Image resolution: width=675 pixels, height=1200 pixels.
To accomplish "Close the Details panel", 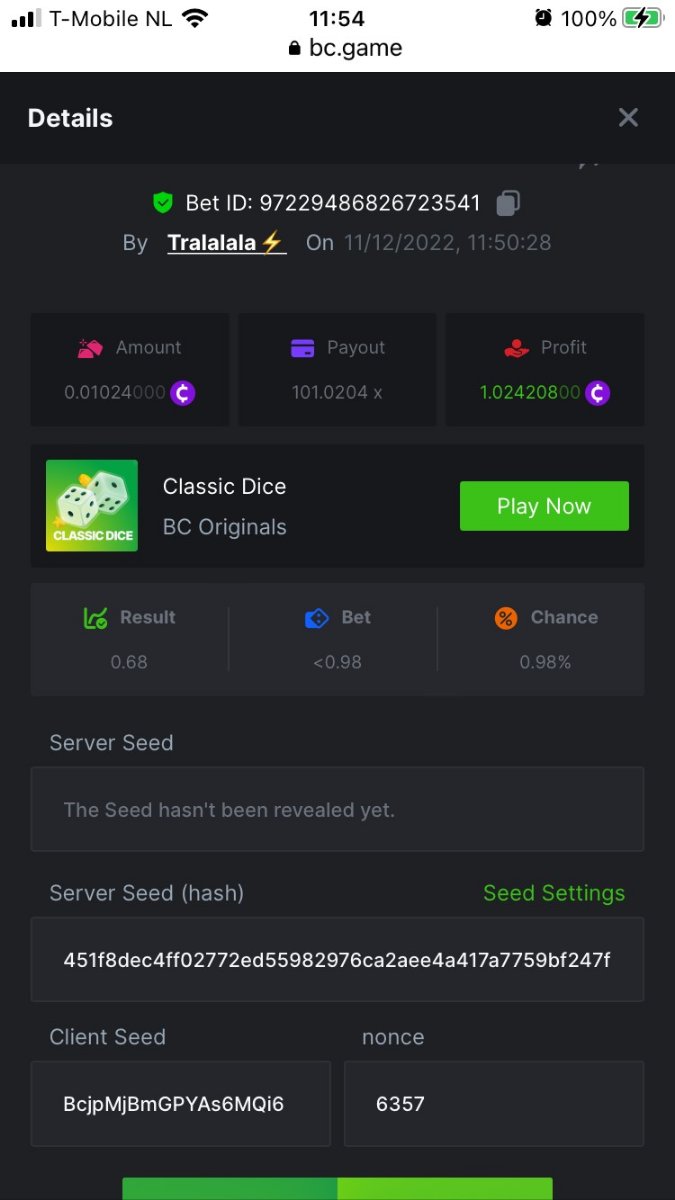I will pos(628,118).
